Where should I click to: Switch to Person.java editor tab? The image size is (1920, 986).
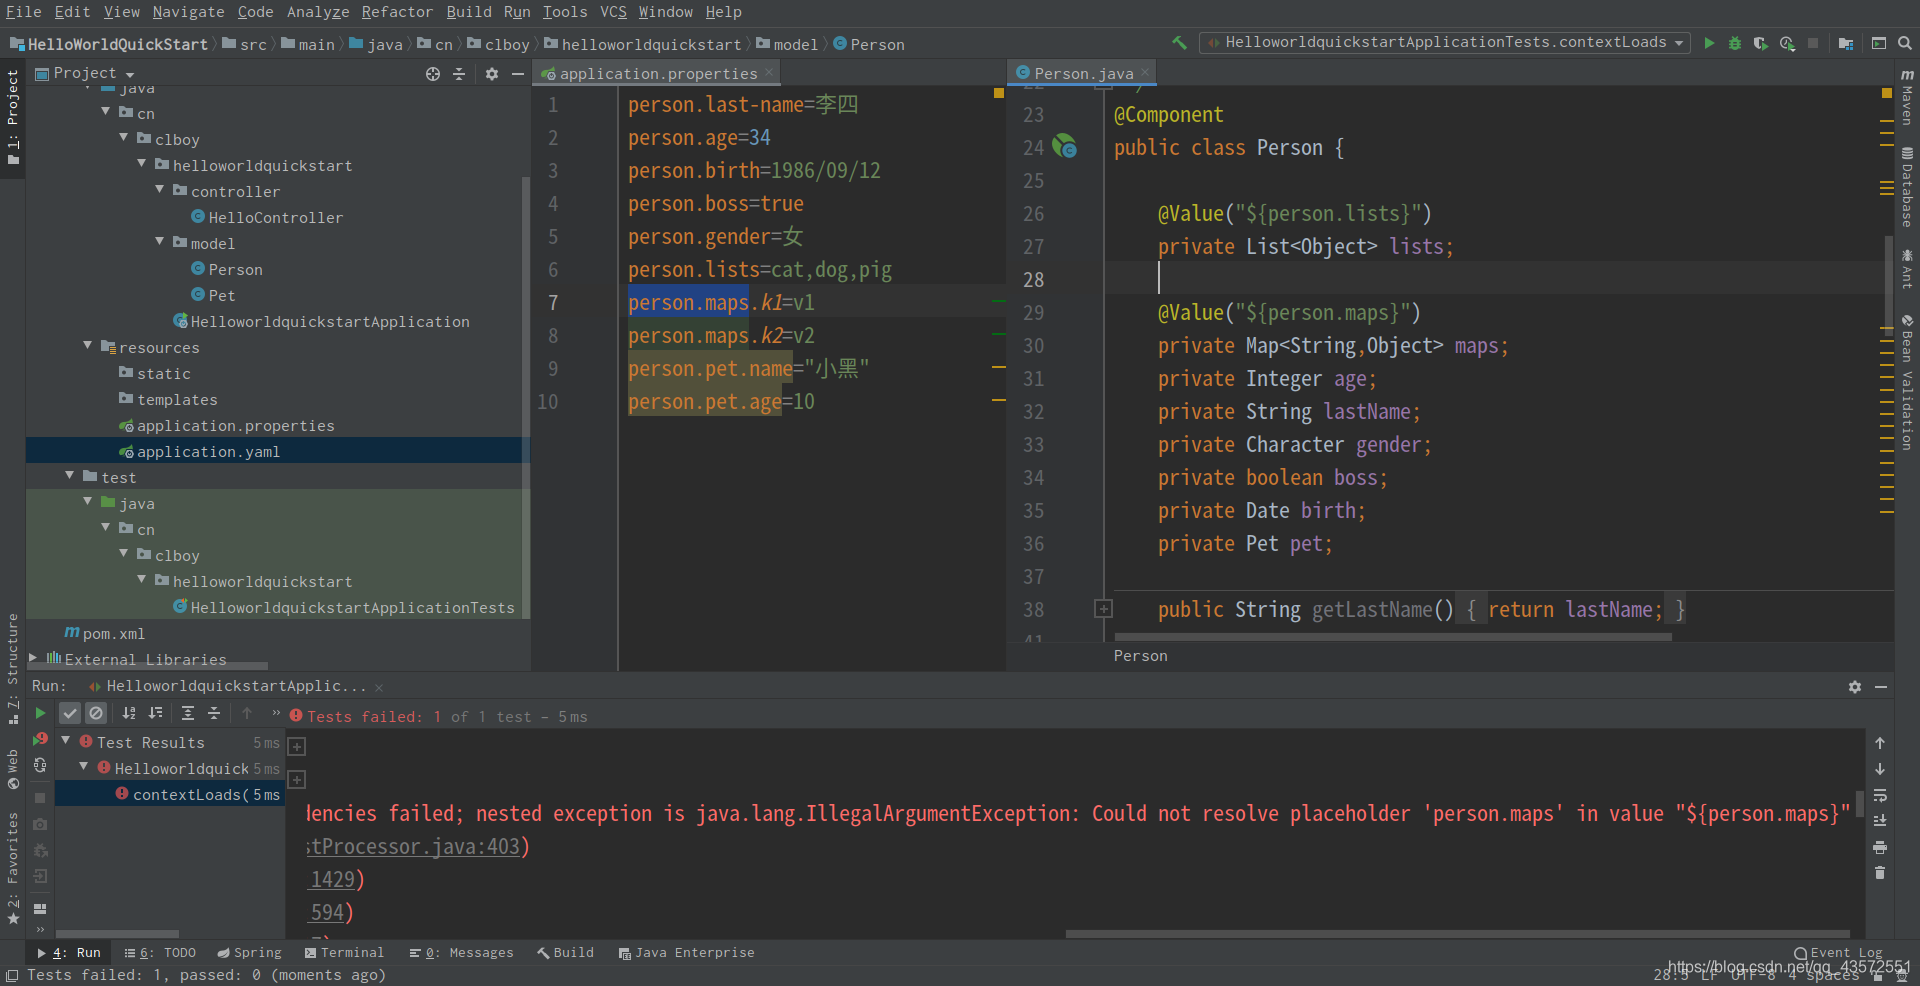pyautogui.click(x=1083, y=73)
